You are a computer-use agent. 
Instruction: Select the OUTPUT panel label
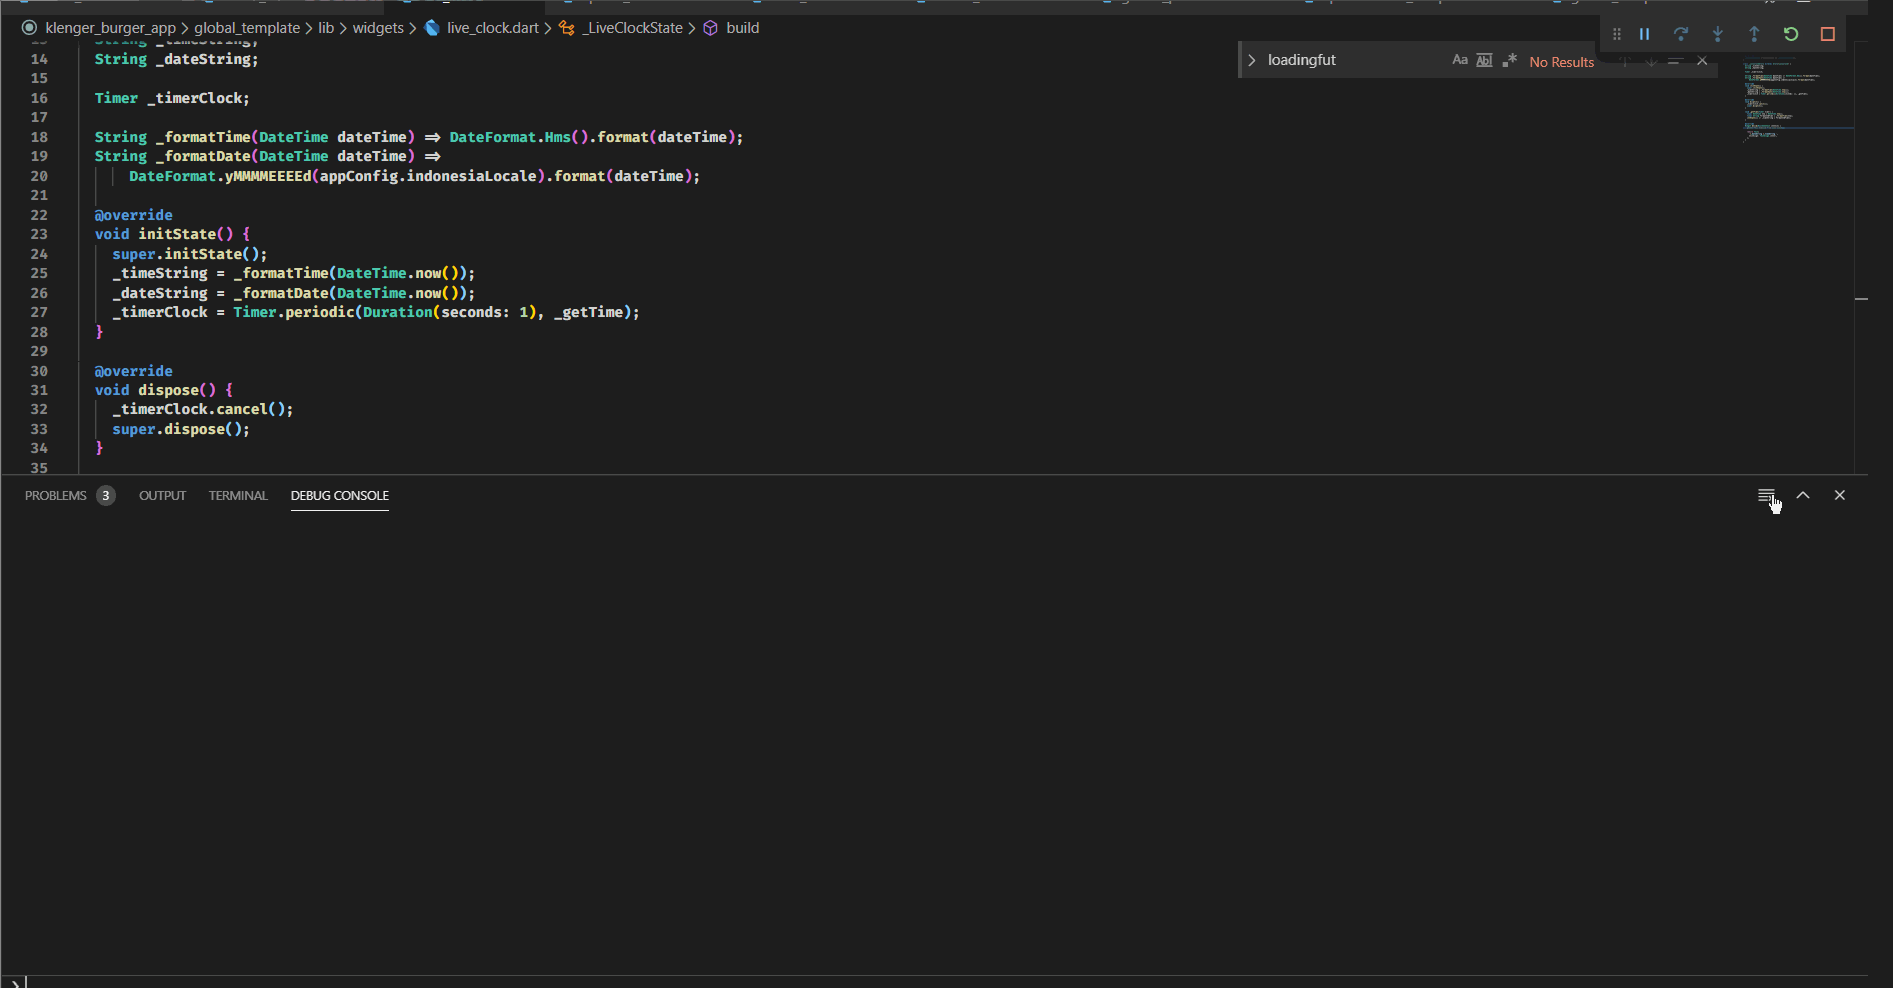(x=162, y=495)
